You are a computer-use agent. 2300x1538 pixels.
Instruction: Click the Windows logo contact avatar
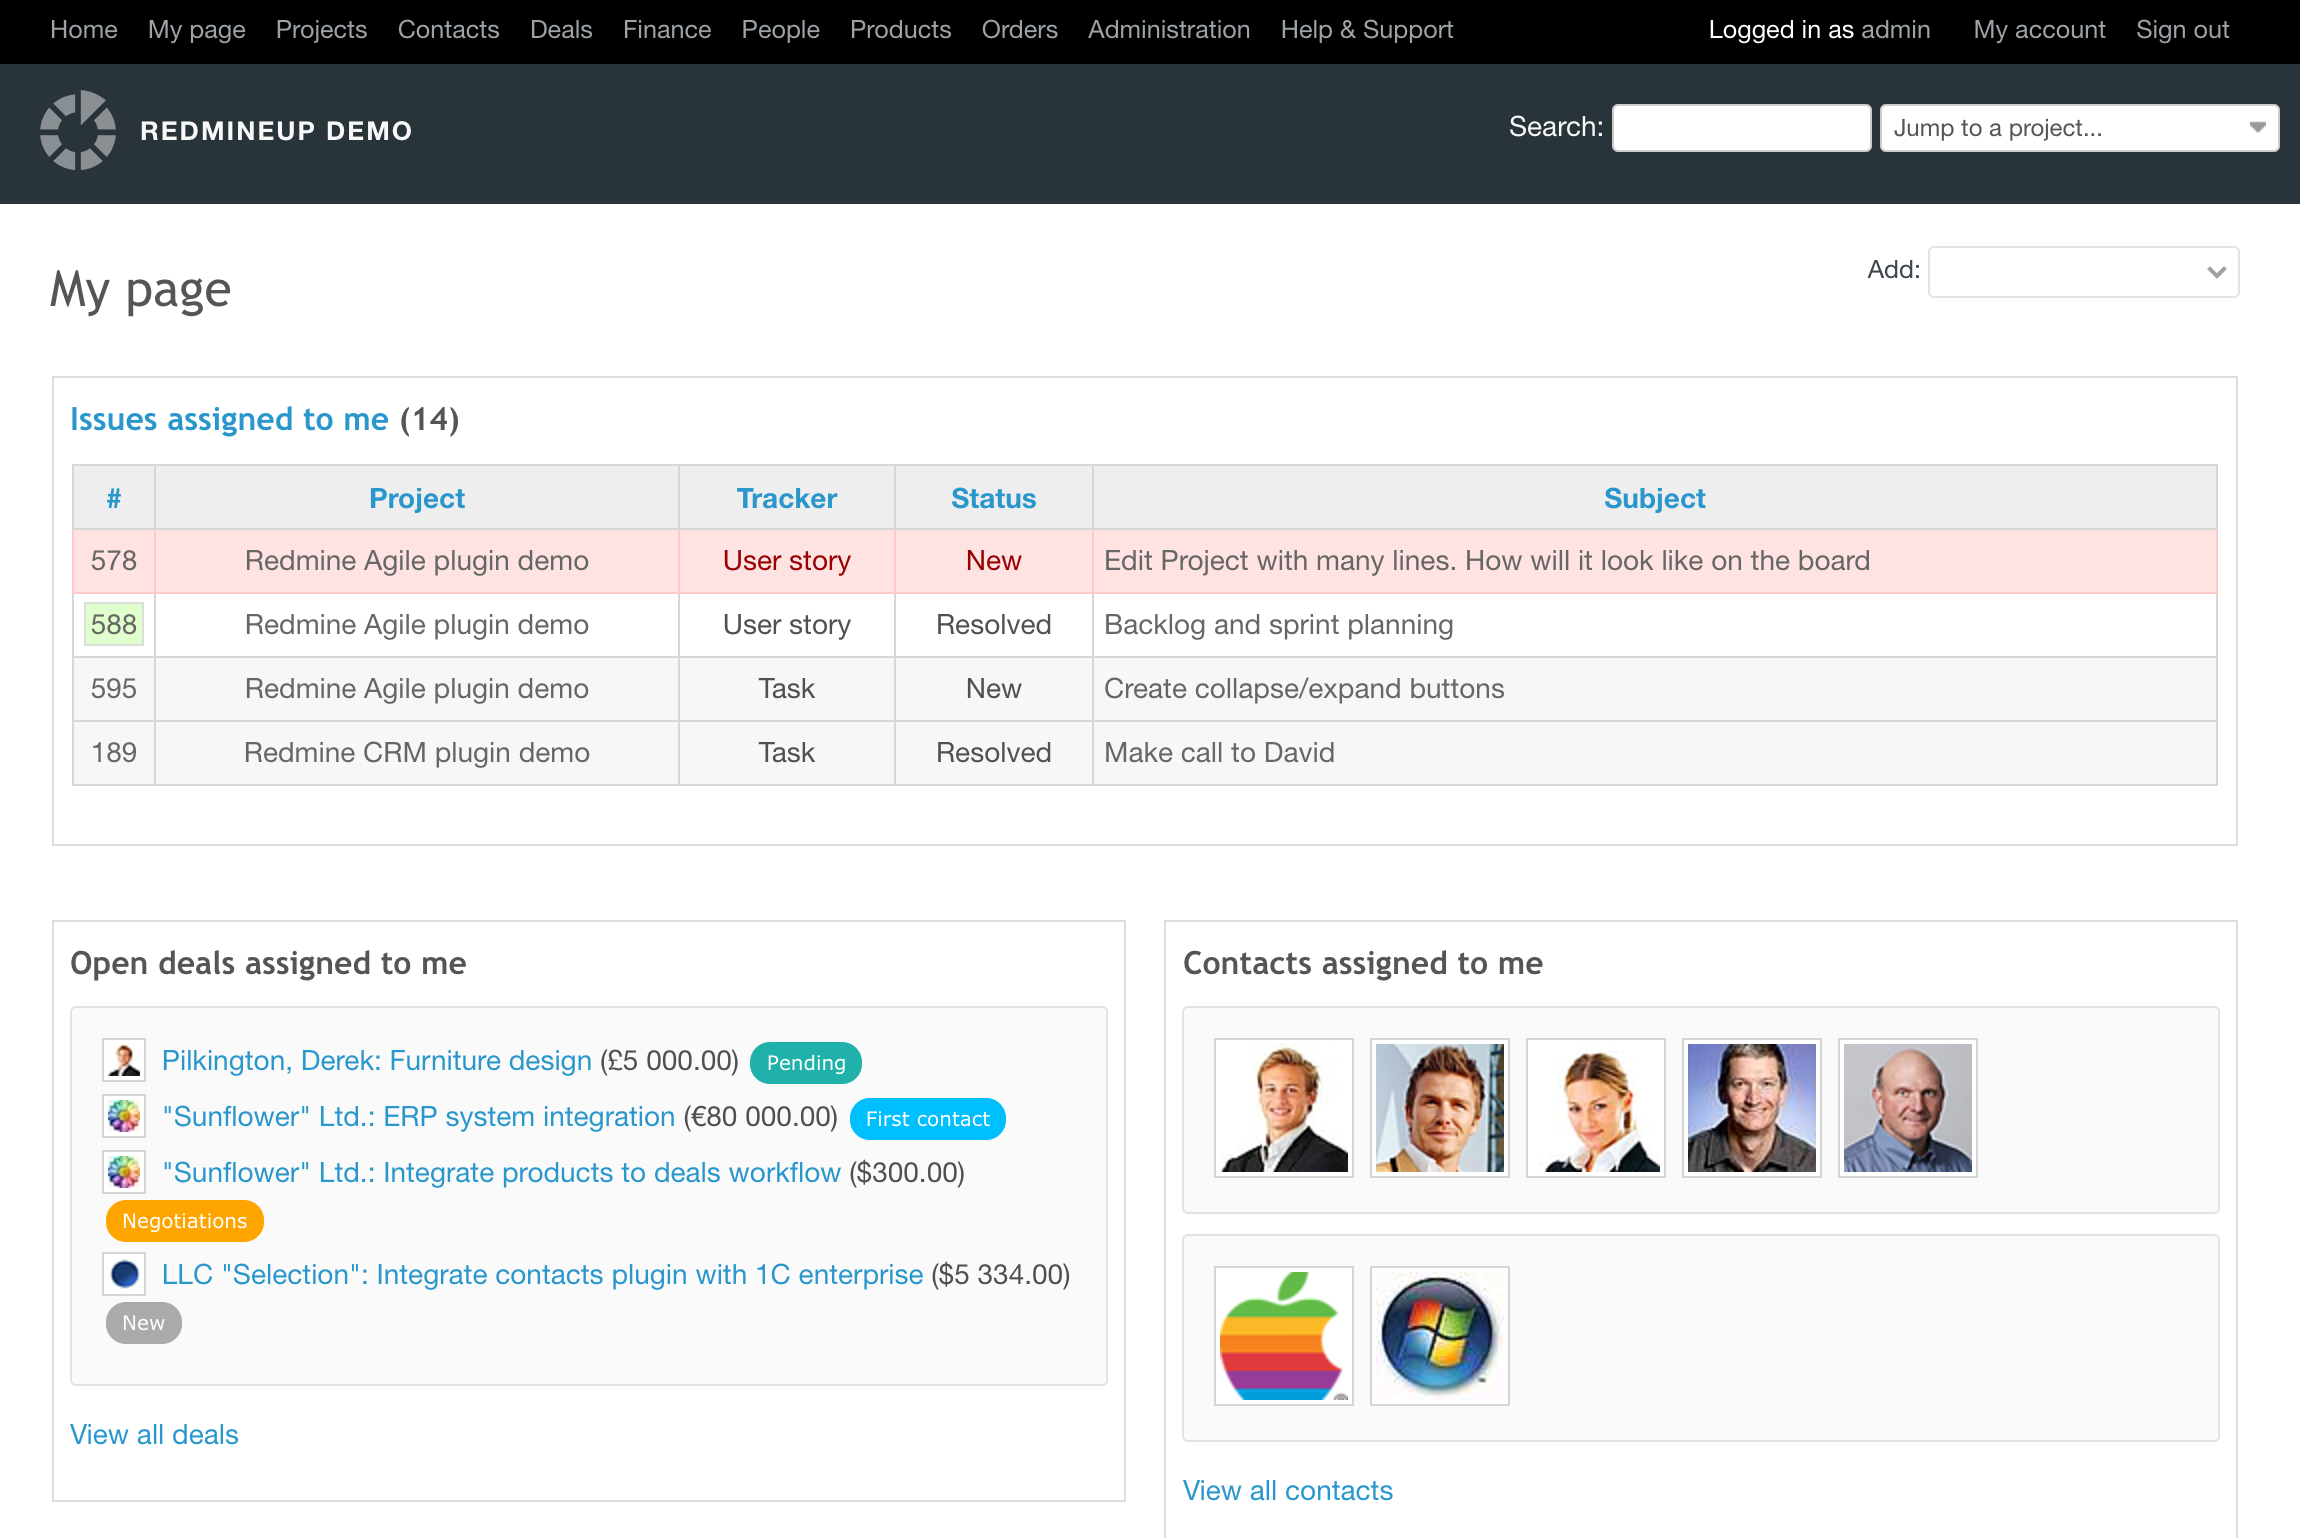point(1439,1335)
